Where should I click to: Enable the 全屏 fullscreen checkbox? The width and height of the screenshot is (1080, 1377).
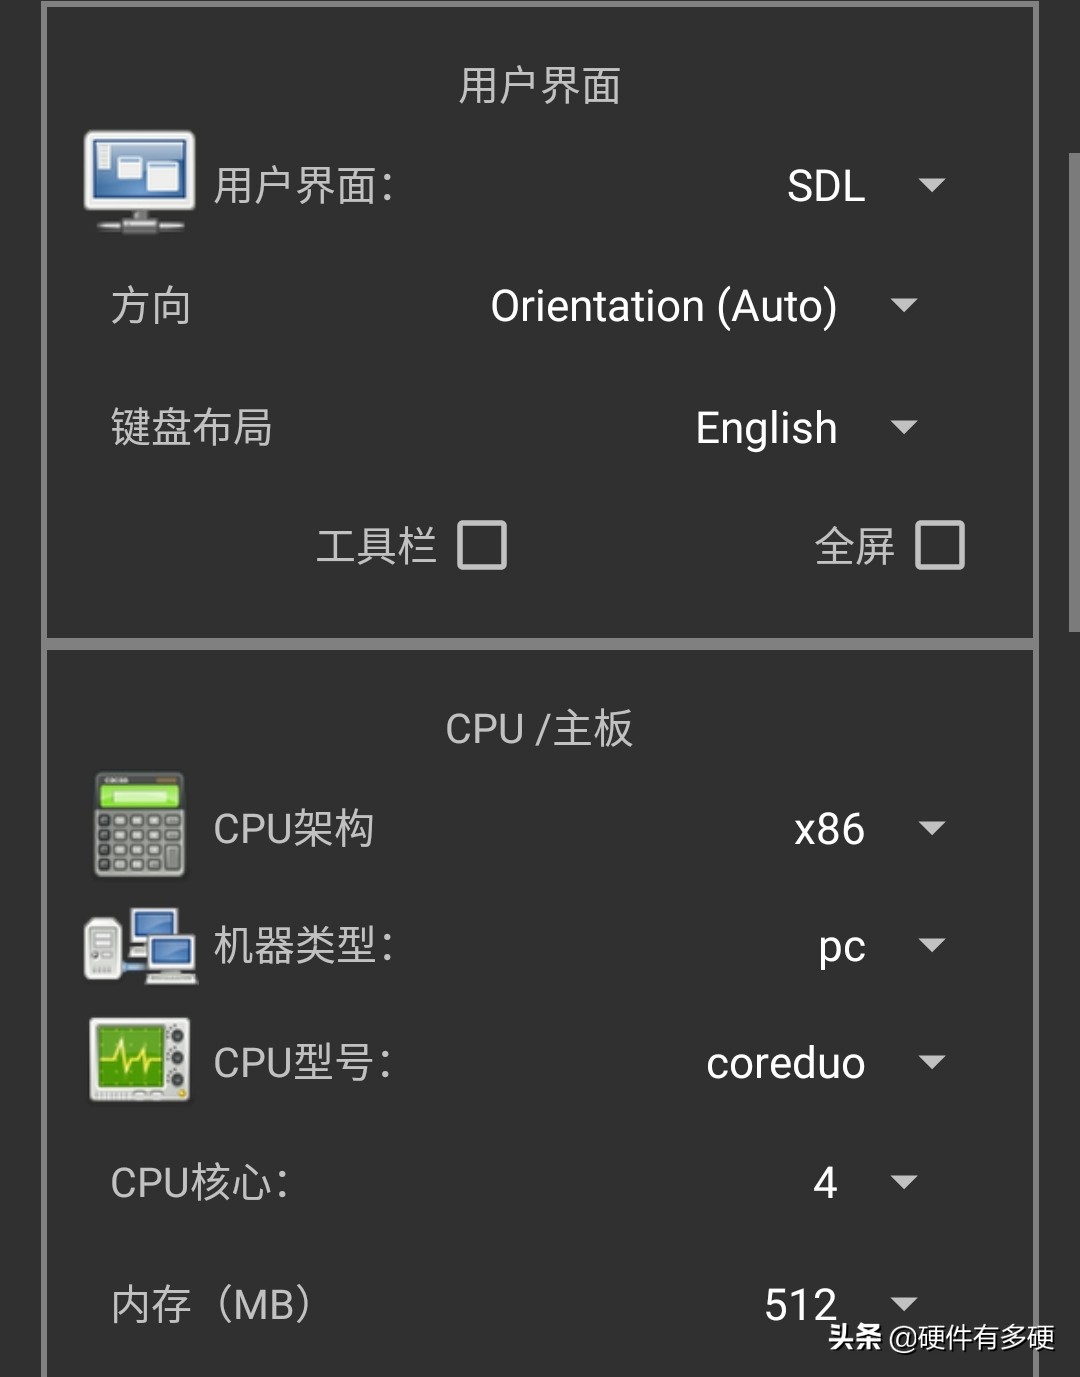click(x=940, y=545)
